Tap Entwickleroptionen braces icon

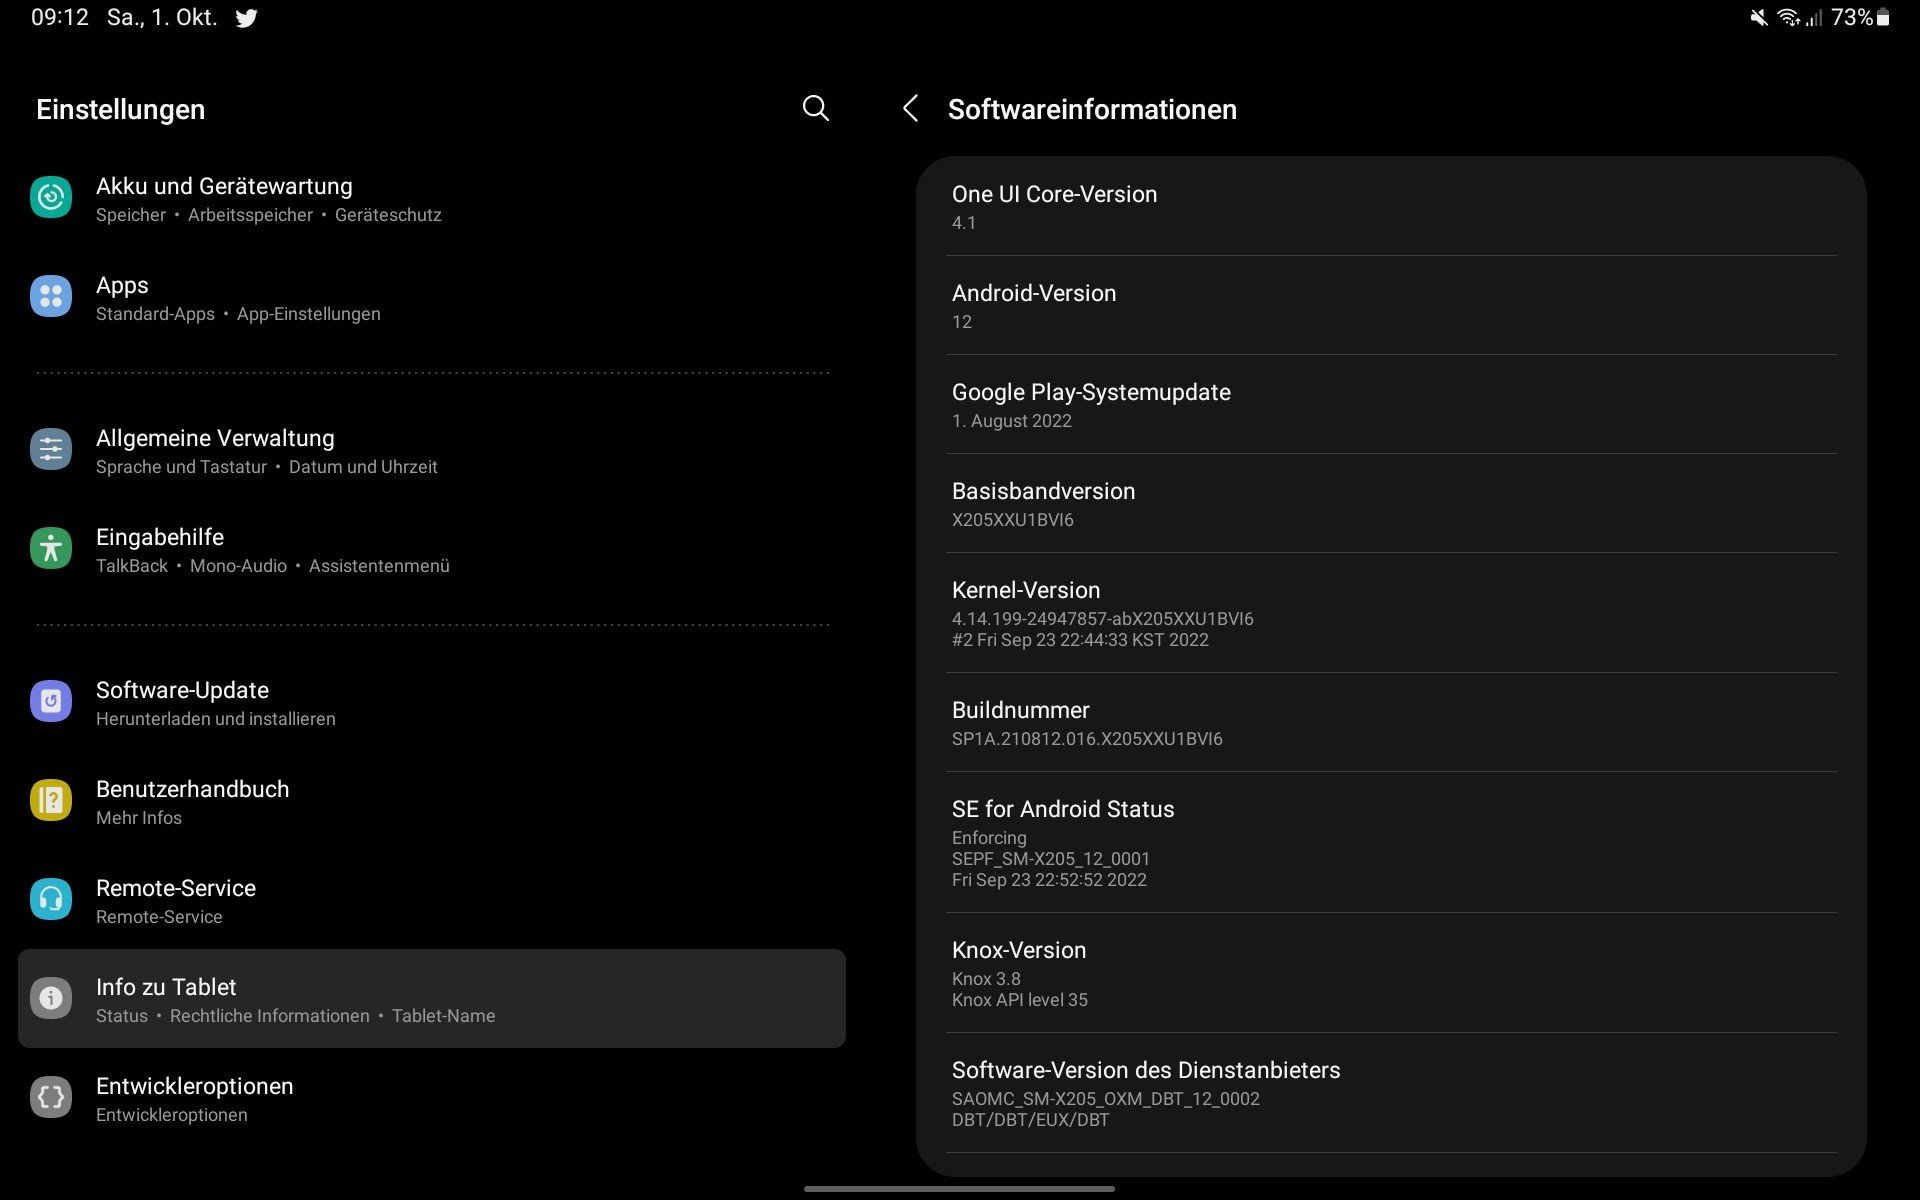coord(51,1097)
